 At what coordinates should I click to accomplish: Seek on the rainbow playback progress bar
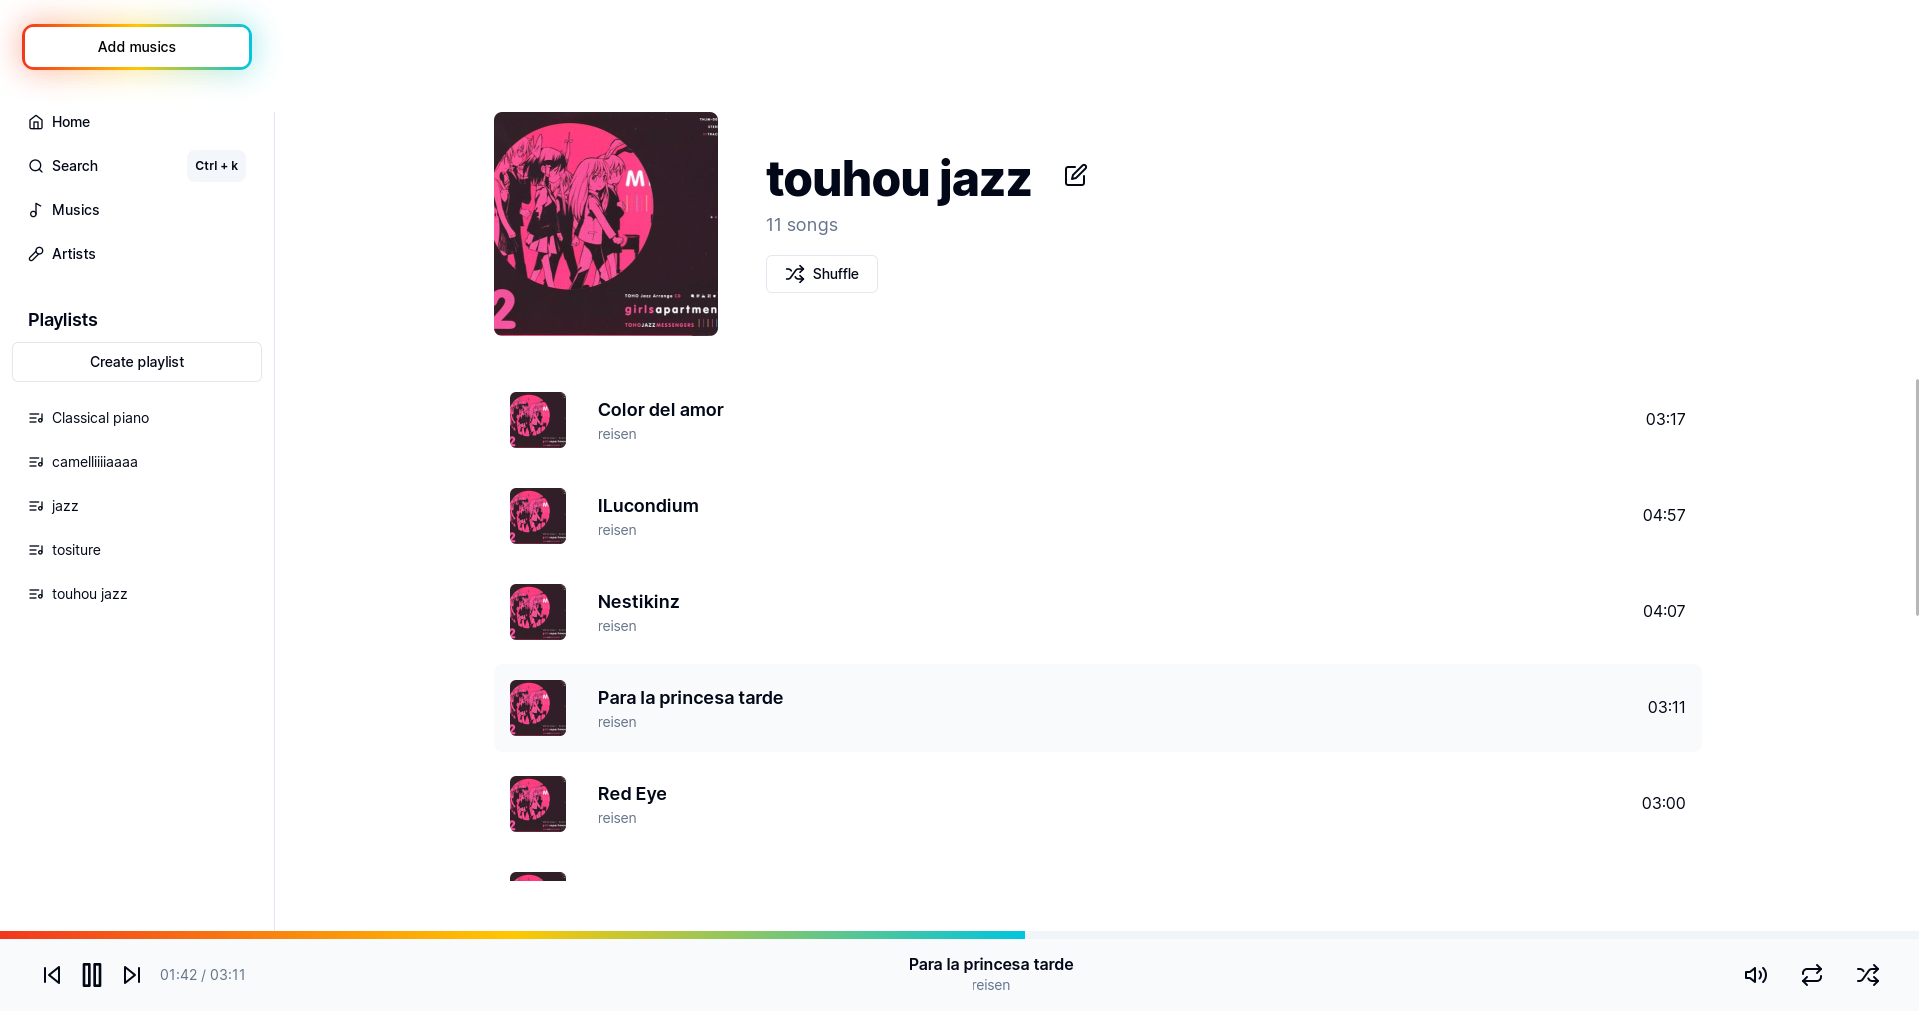[959, 935]
